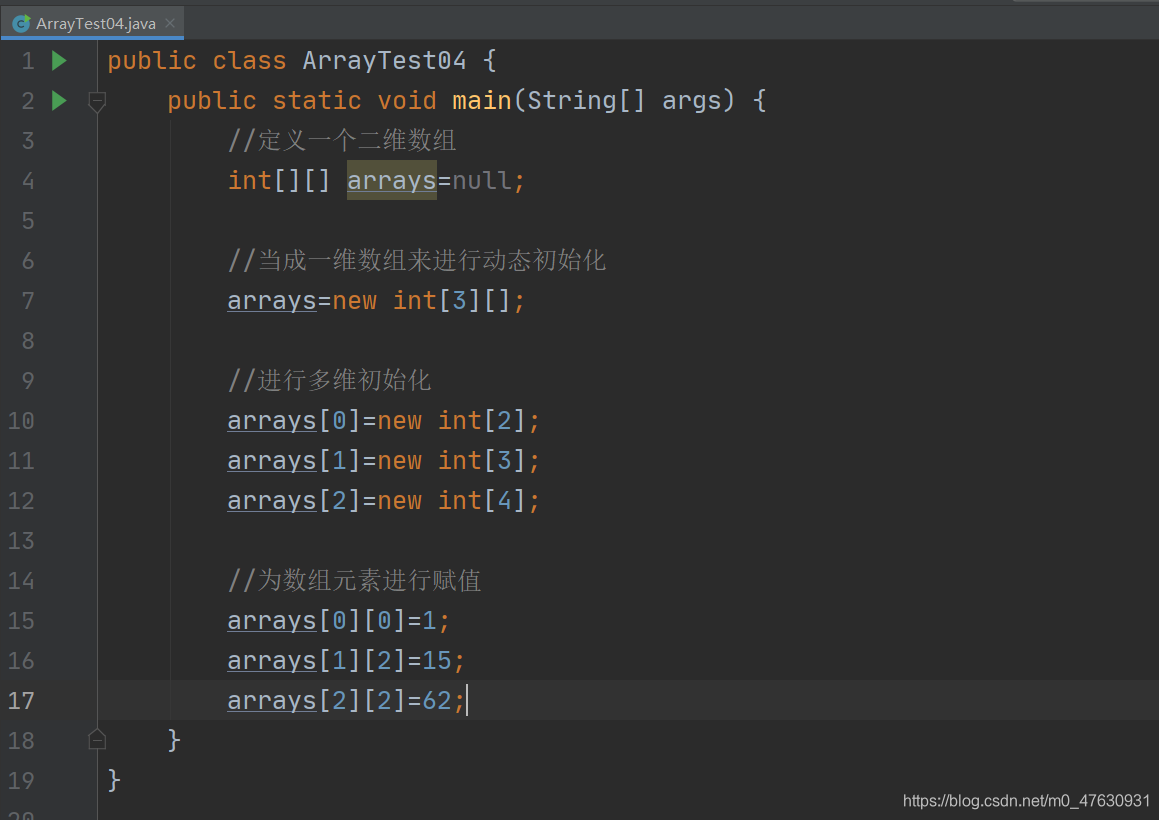Screen dimensions: 1159x820
Task: Click the highlighted arrays variable on line 4
Action: click(392, 180)
